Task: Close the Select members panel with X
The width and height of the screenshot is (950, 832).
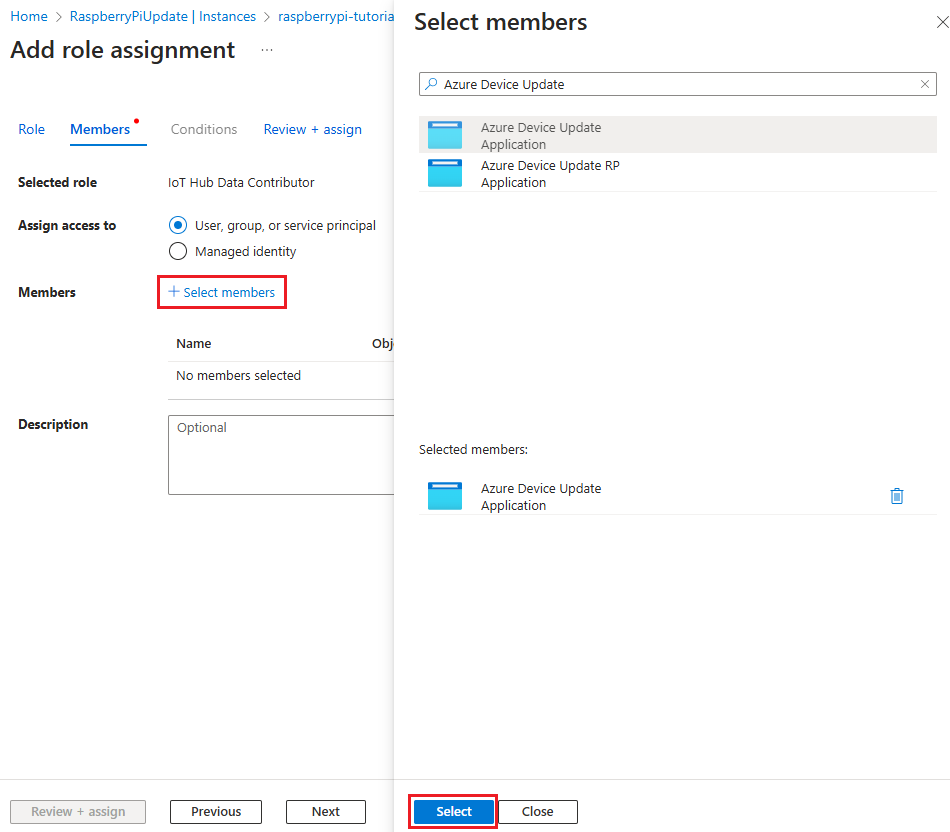Action: tap(941, 22)
